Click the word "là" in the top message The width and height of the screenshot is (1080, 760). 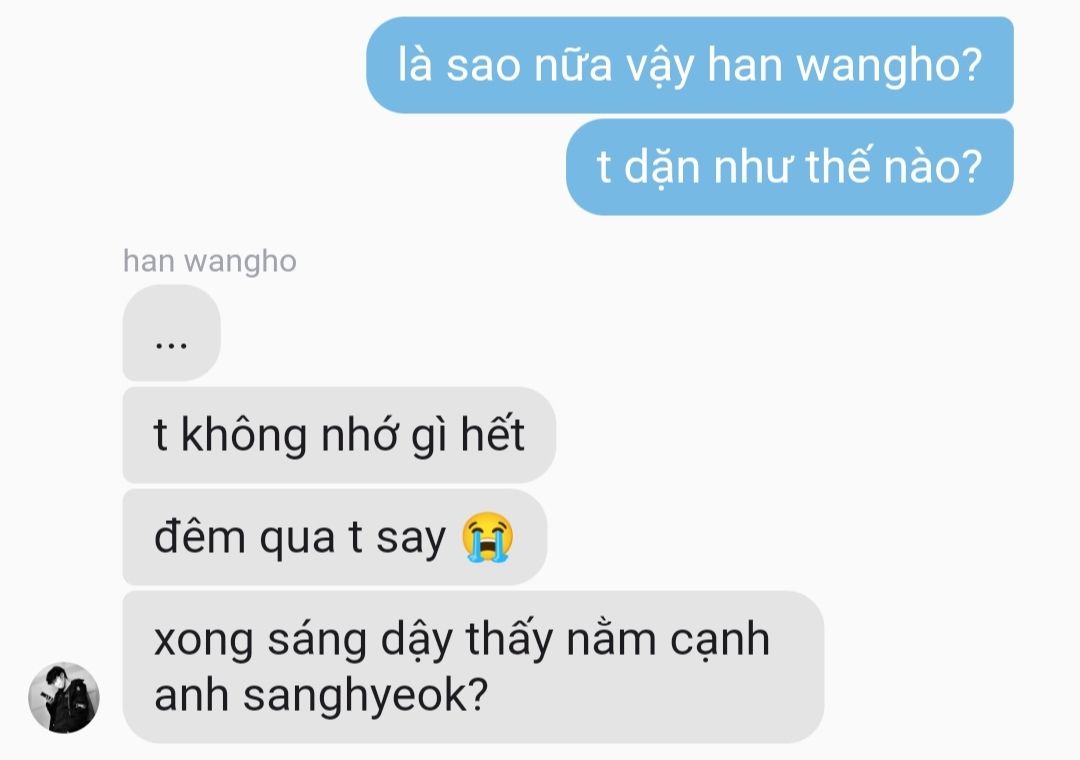point(415,65)
